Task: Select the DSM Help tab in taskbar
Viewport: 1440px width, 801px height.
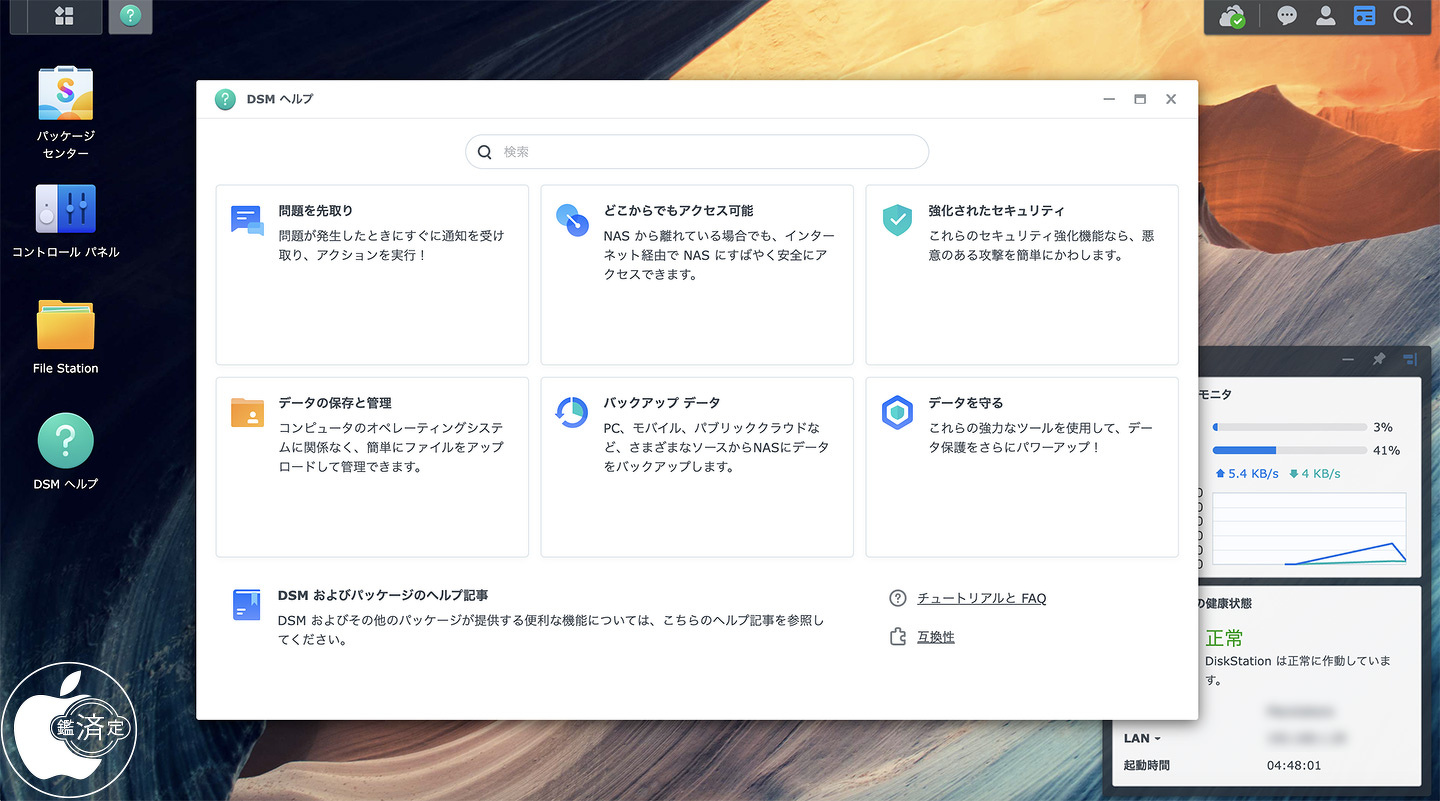Action: point(130,16)
